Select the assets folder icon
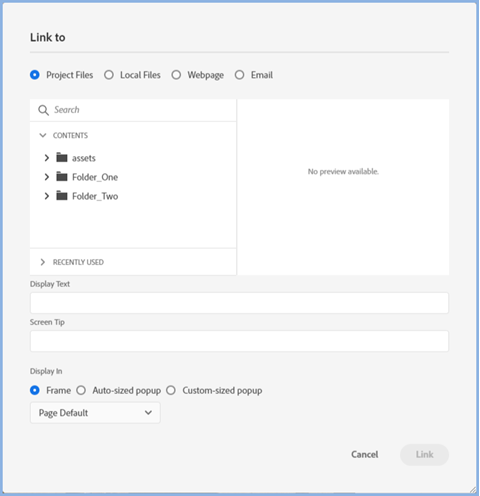 62,157
